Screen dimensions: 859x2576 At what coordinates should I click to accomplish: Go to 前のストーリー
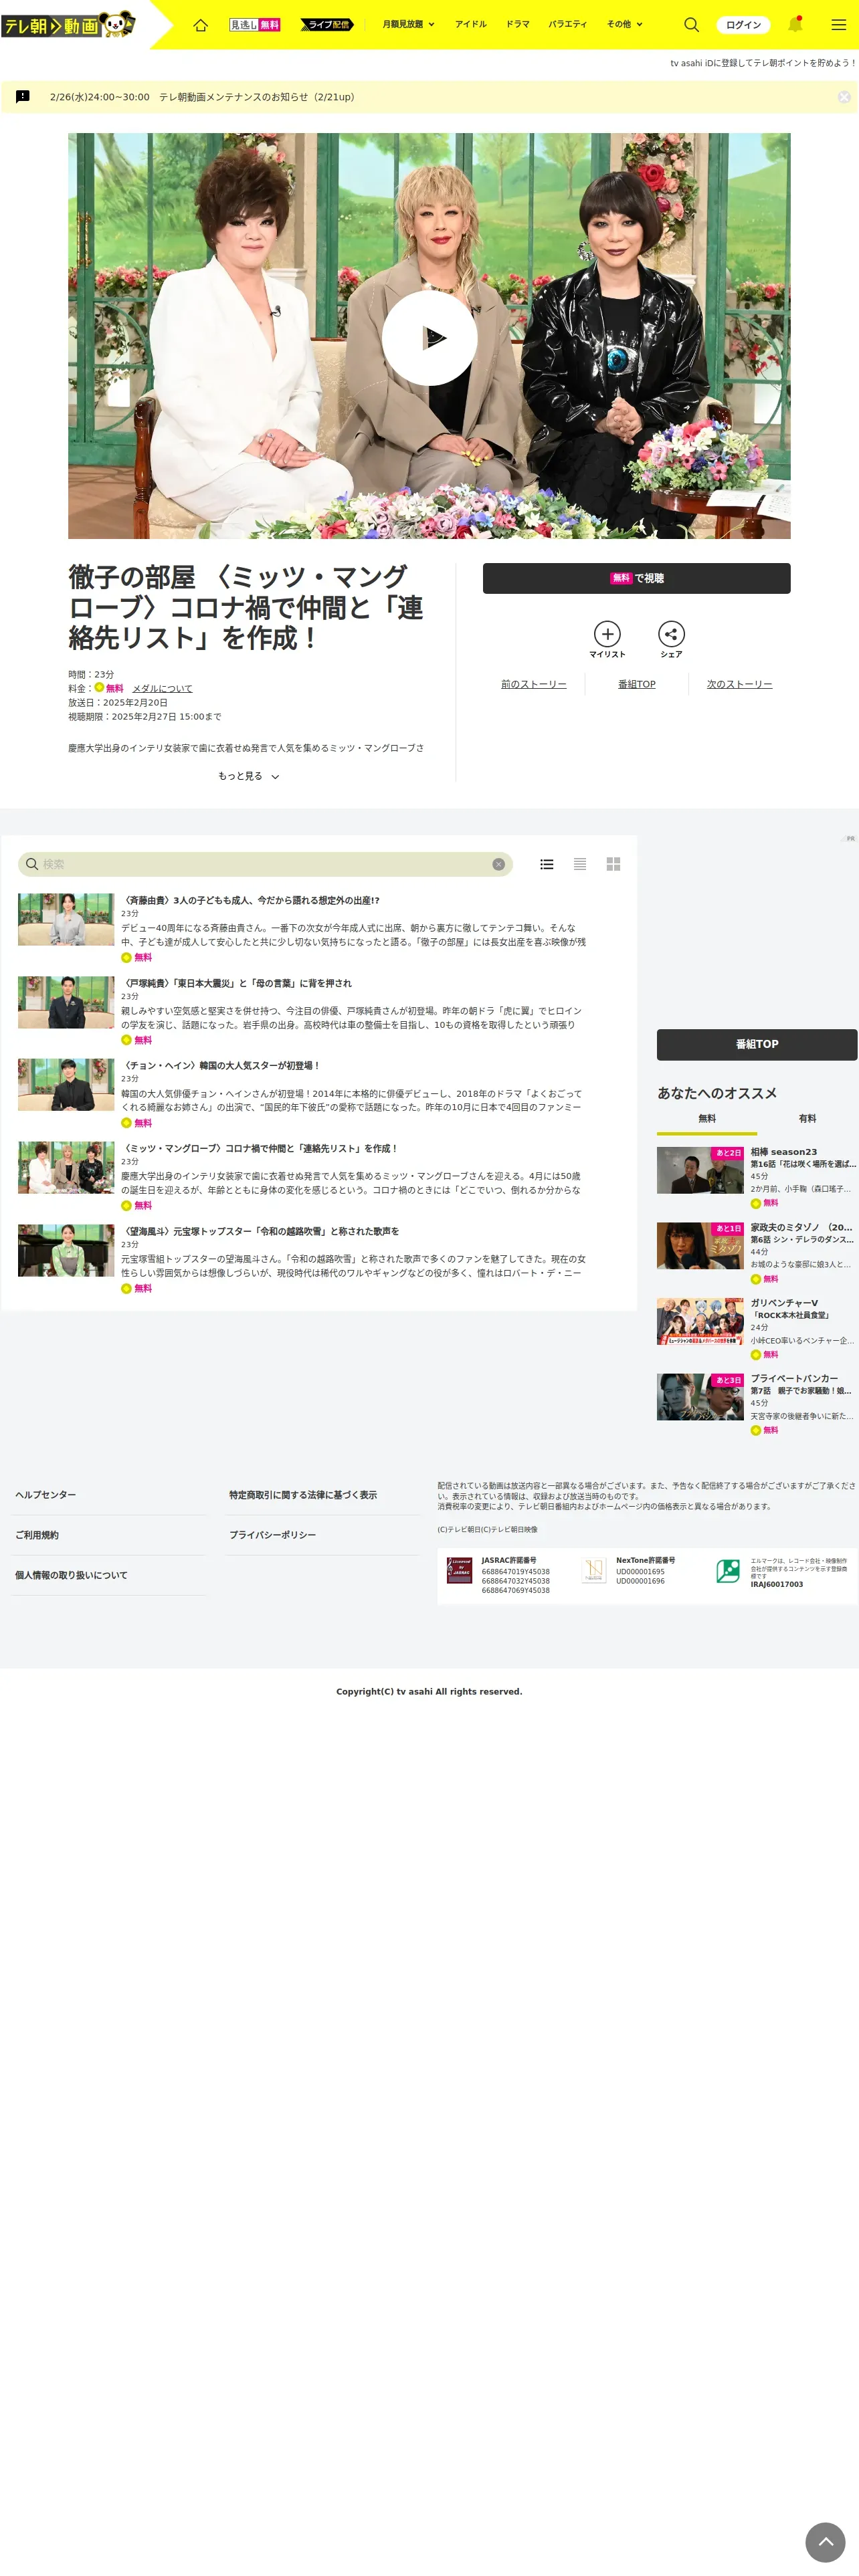click(x=534, y=684)
